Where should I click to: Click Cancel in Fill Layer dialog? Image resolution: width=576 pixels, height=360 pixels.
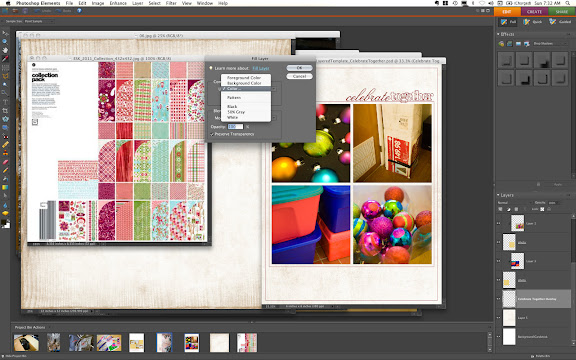pyautogui.click(x=299, y=76)
